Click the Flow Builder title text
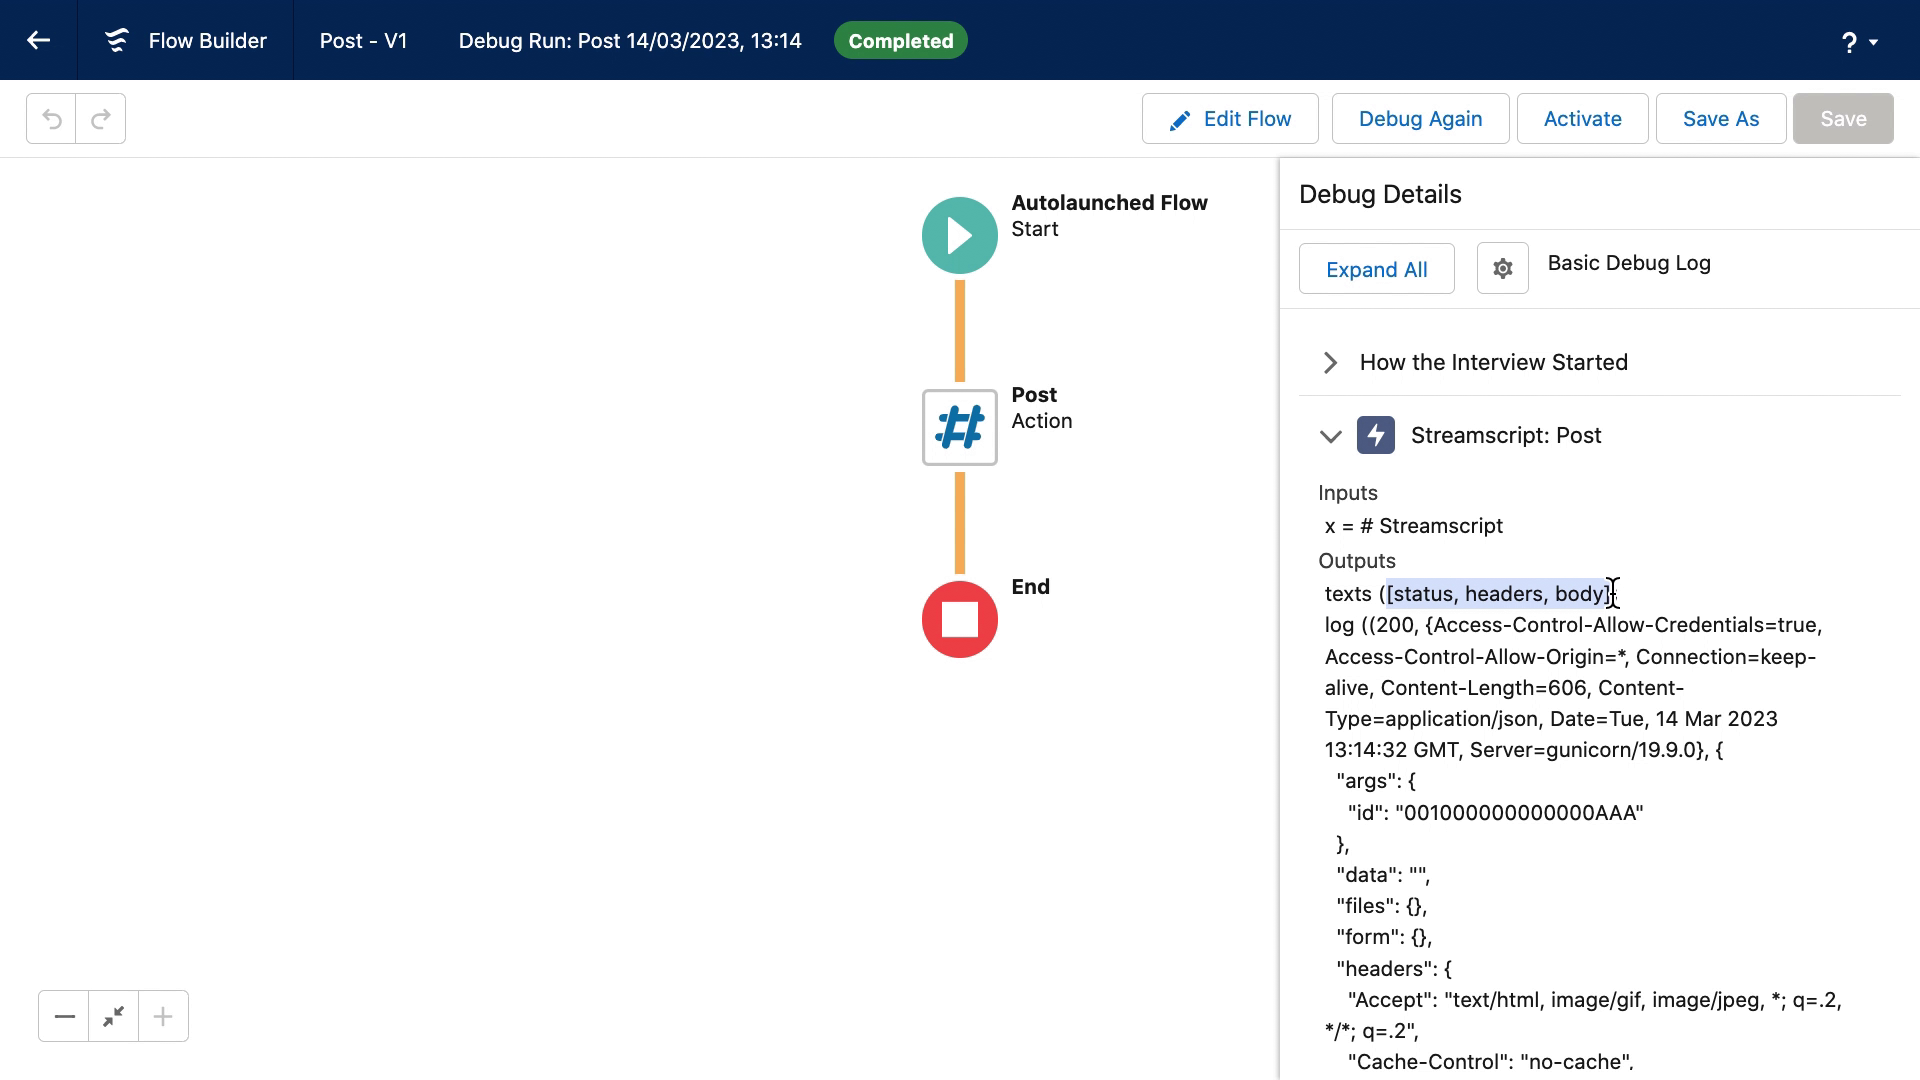Screen dimensions: 1920x1080 pyautogui.click(x=208, y=41)
